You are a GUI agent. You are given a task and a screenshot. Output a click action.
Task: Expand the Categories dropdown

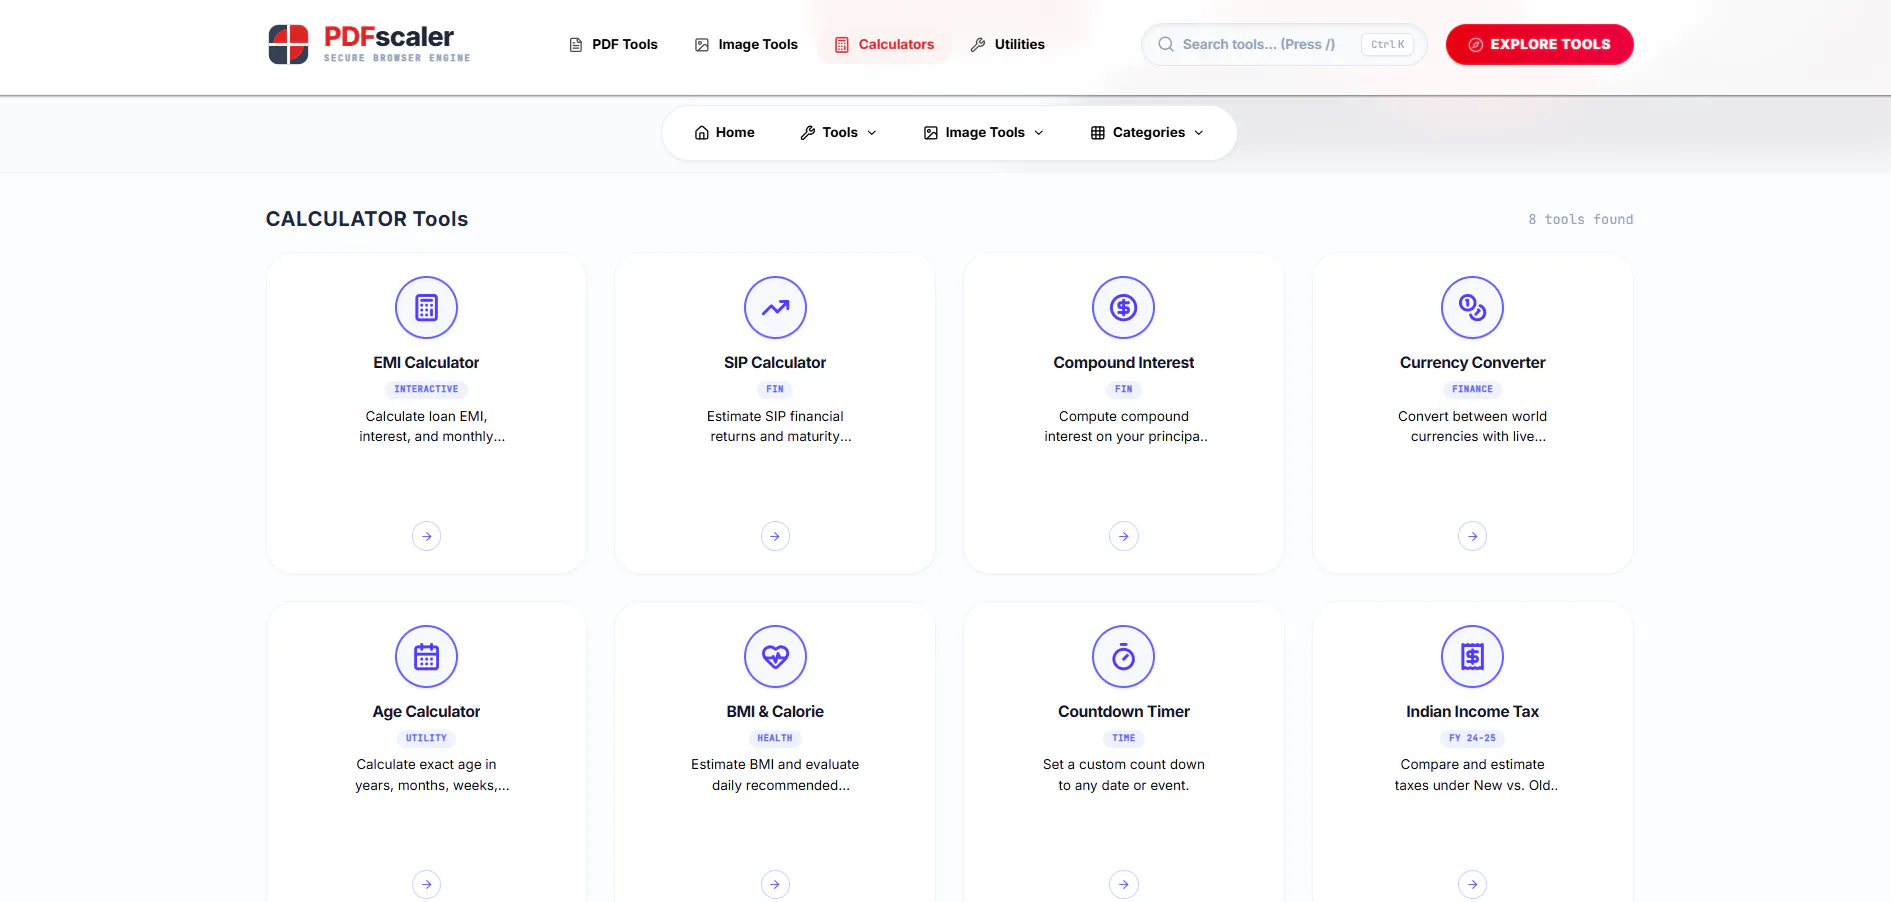1147,133
